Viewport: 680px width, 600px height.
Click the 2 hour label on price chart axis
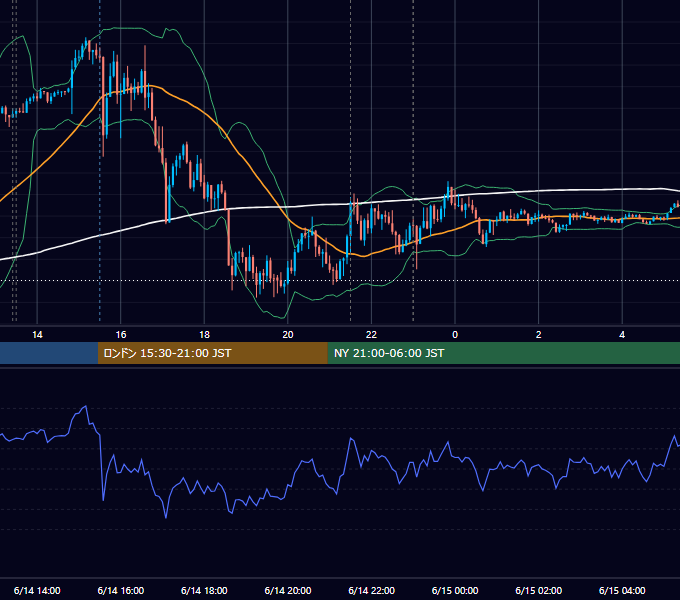[x=539, y=335]
